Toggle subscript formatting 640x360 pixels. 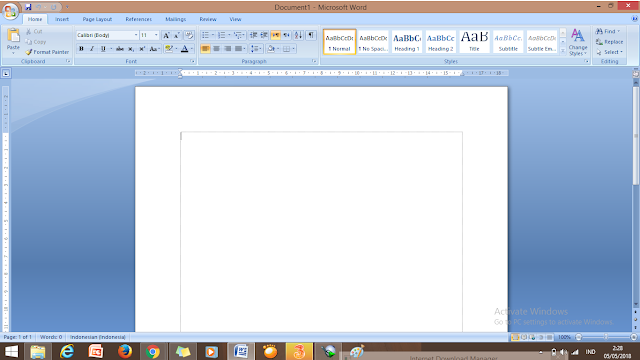pyautogui.click(x=131, y=49)
